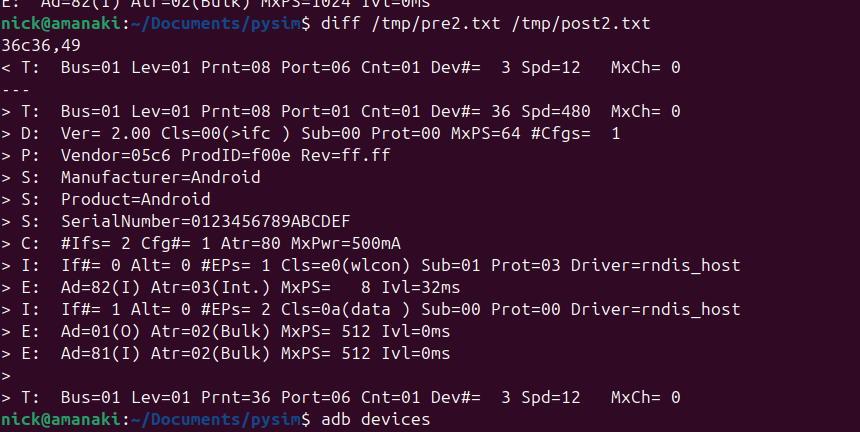Click the '36c36,49' diff range line
The image size is (860, 432).
point(41,46)
